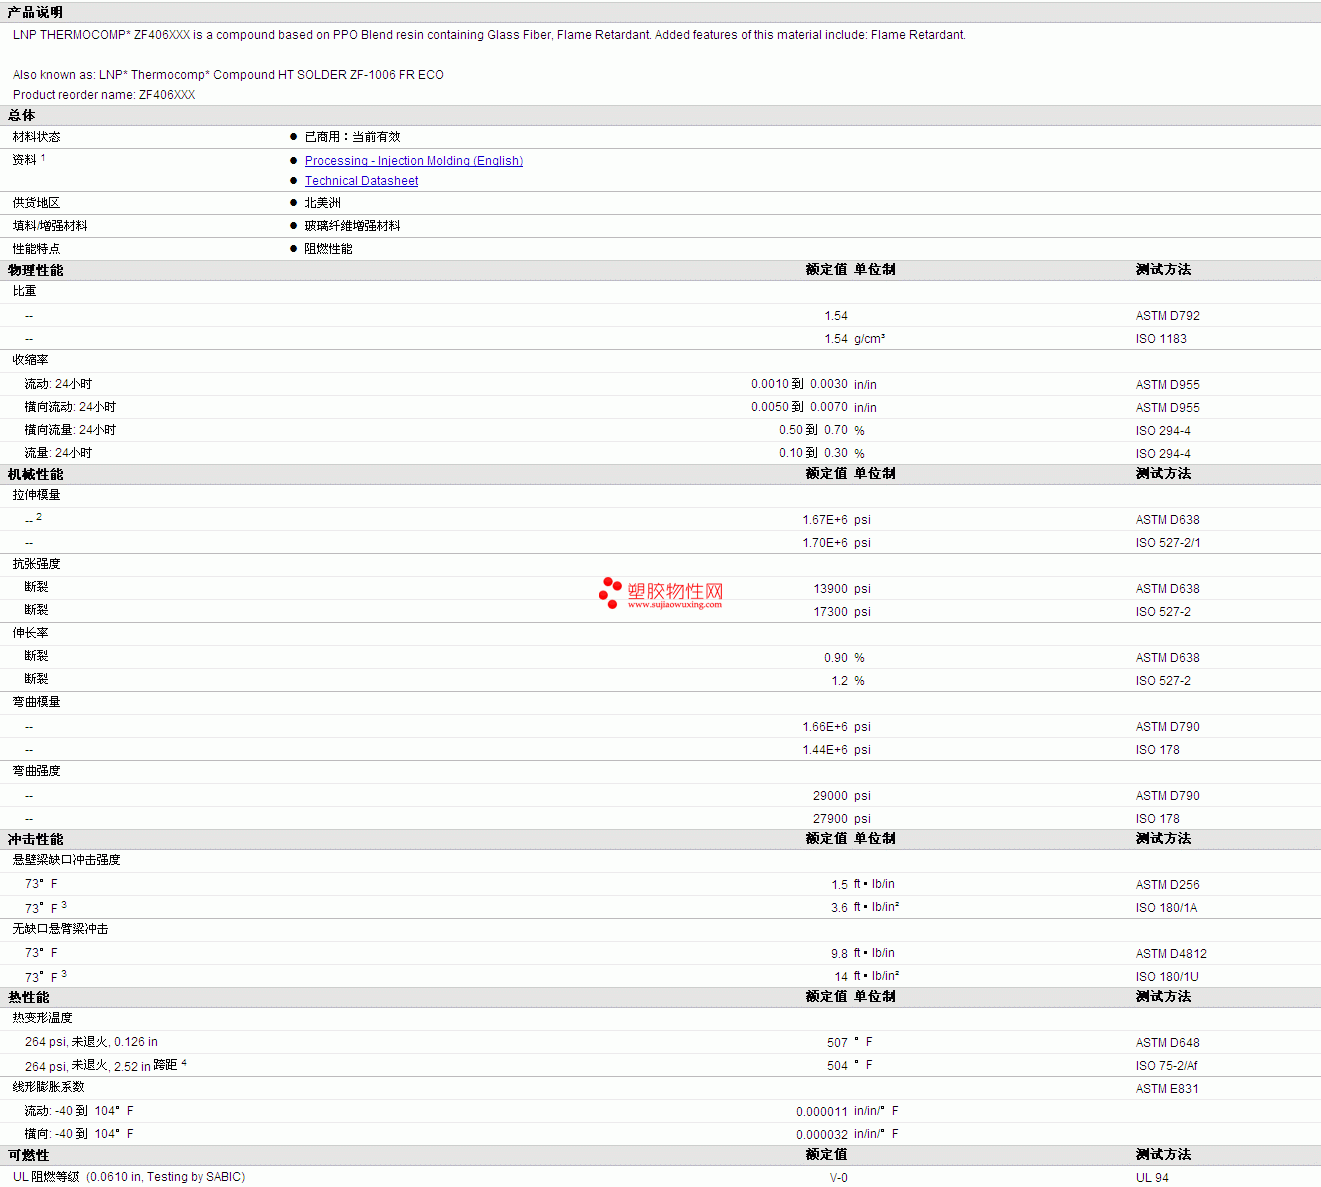
Task: Select the 1.44E+6 flexural modulus value
Action: coord(825,750)
